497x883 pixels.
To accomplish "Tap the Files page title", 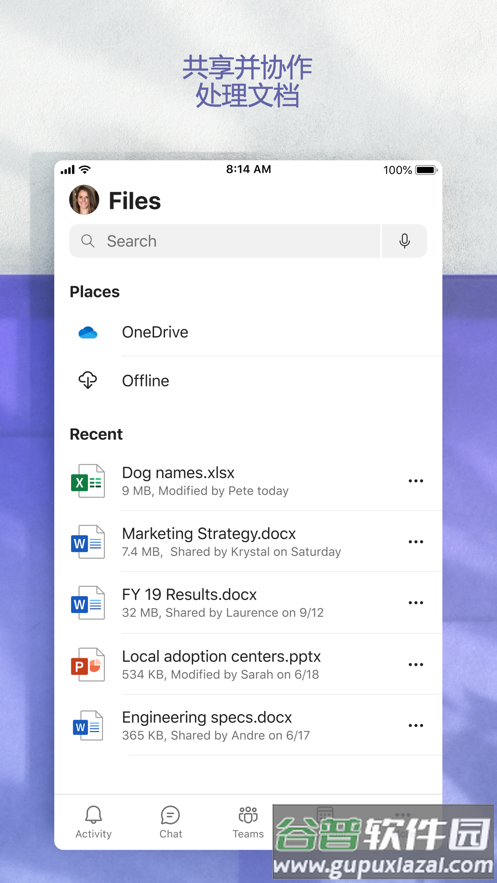I will (135, 201).
